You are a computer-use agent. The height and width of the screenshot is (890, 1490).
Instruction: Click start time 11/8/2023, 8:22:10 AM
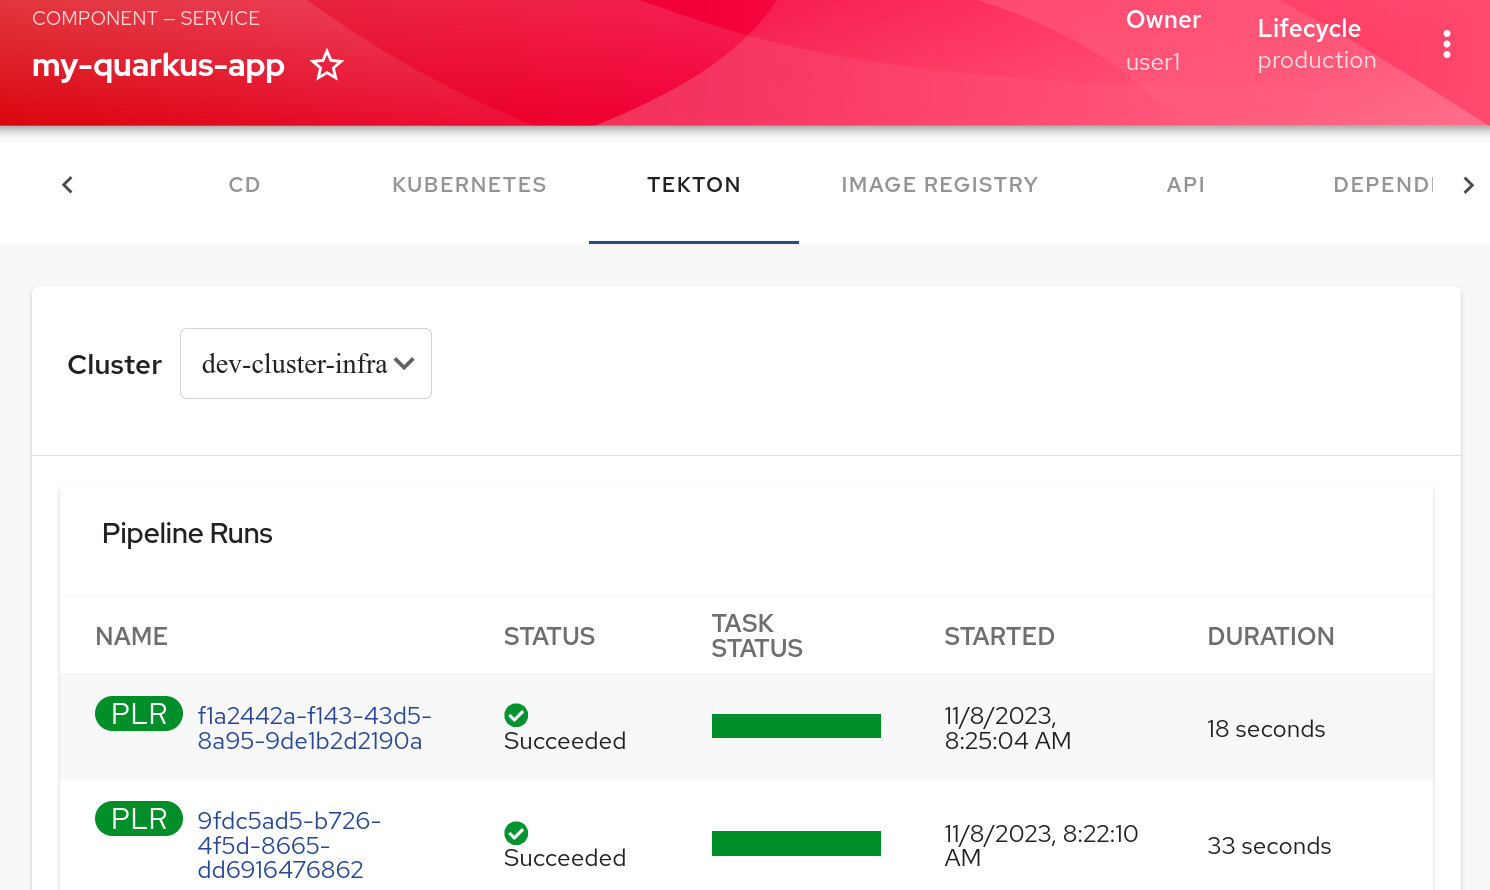[x=1041, y=845]
